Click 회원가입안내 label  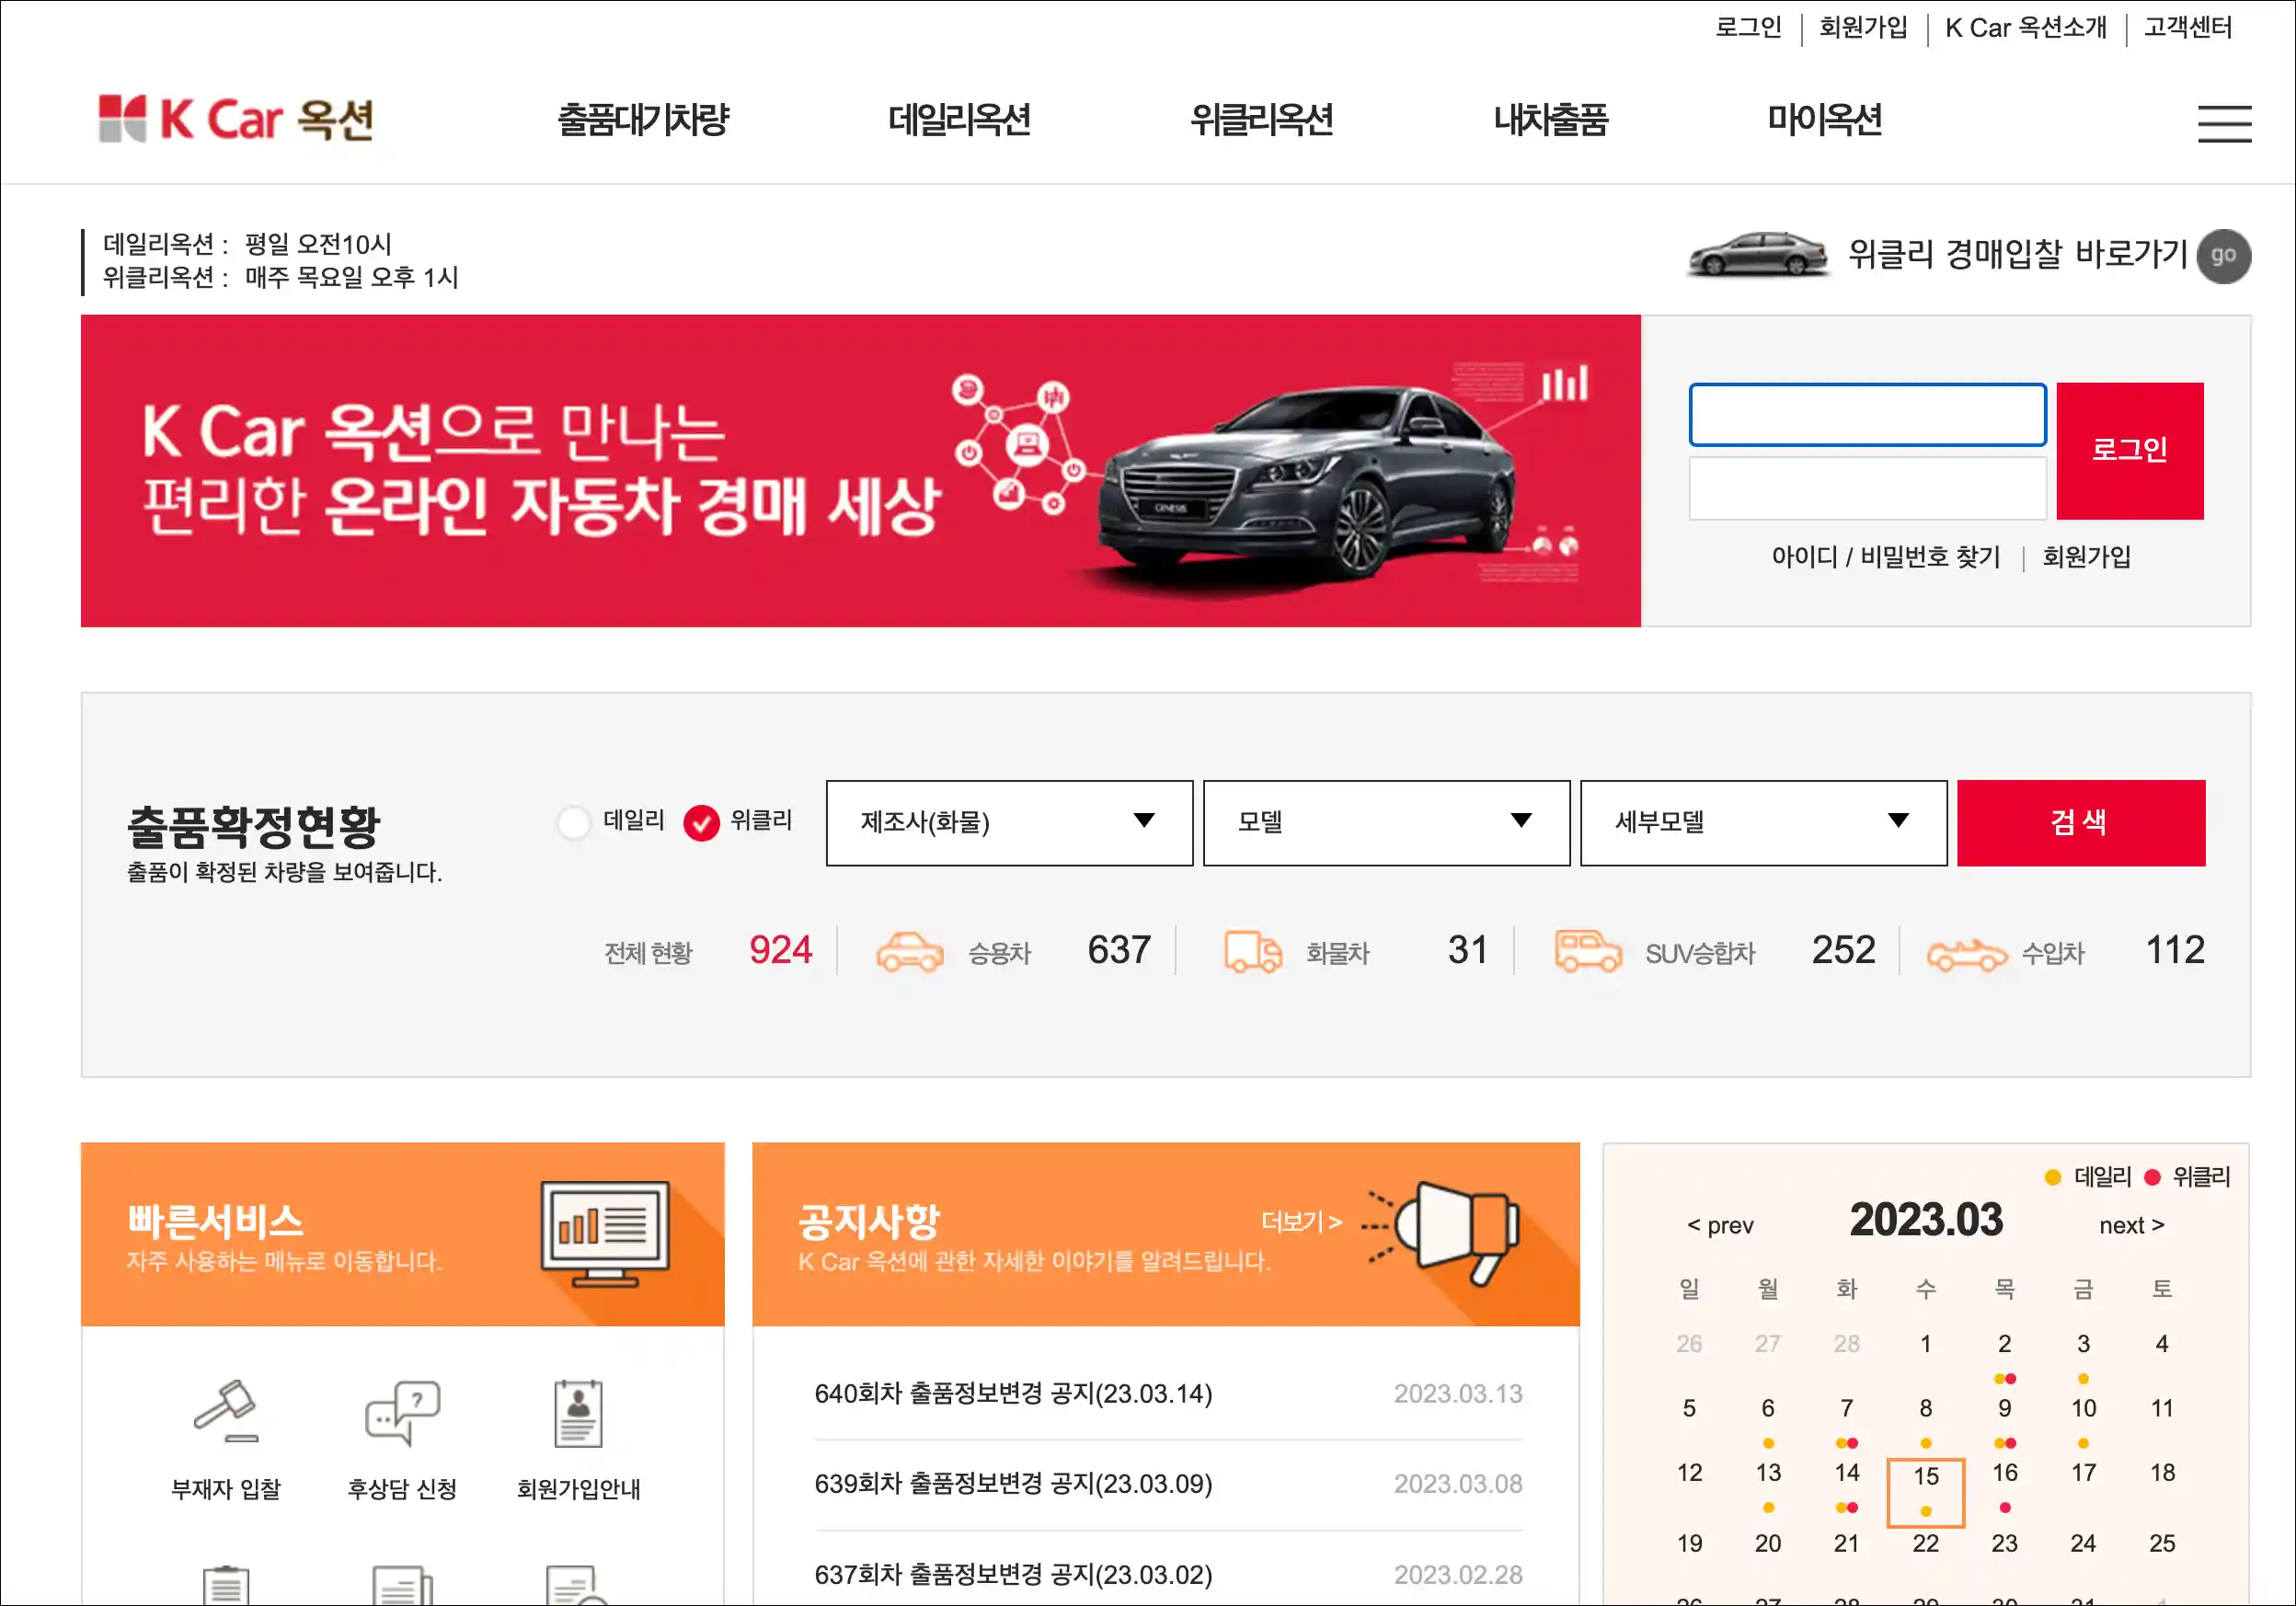click(x=578, y=1489)
